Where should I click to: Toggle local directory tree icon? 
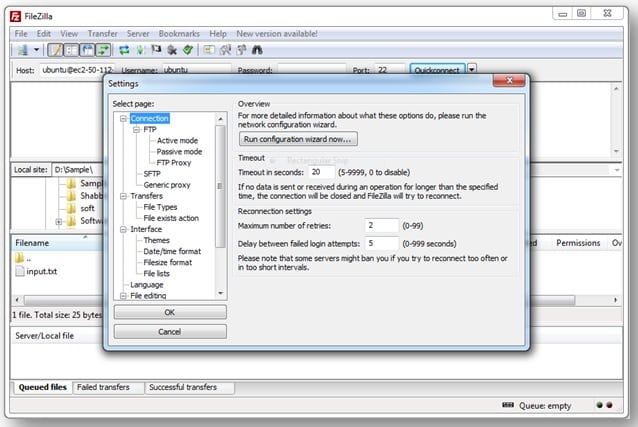click(x=71, y=50)
